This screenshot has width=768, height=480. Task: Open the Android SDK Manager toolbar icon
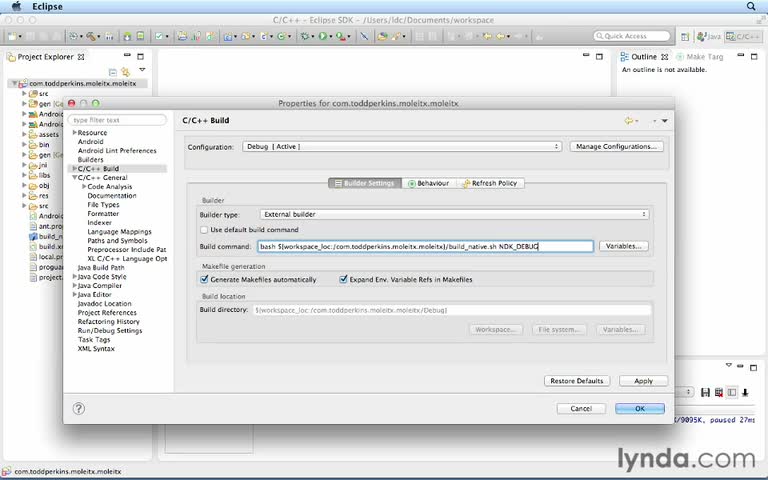[x=127, y=36]
